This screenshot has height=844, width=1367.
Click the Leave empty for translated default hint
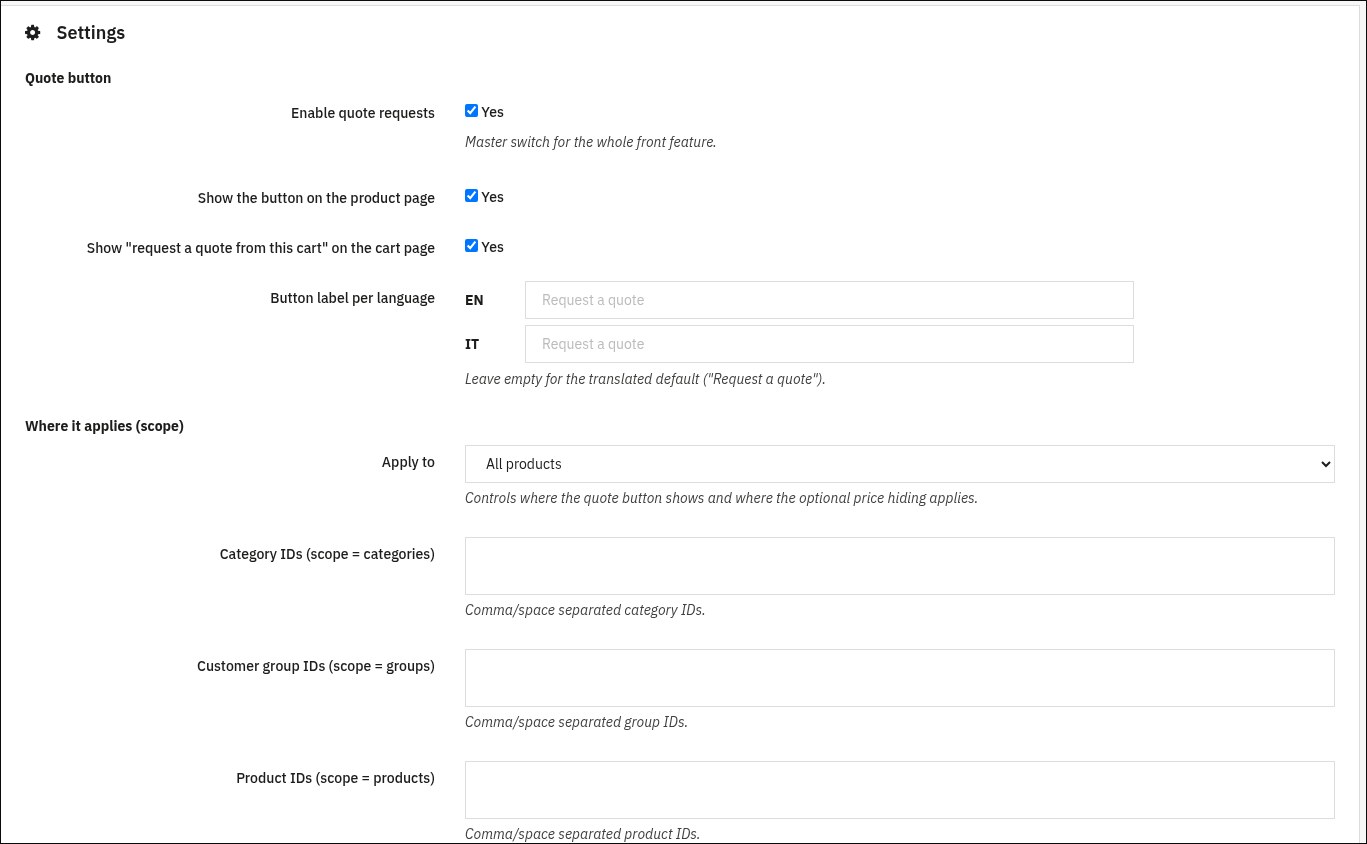[x=645, y=380]
